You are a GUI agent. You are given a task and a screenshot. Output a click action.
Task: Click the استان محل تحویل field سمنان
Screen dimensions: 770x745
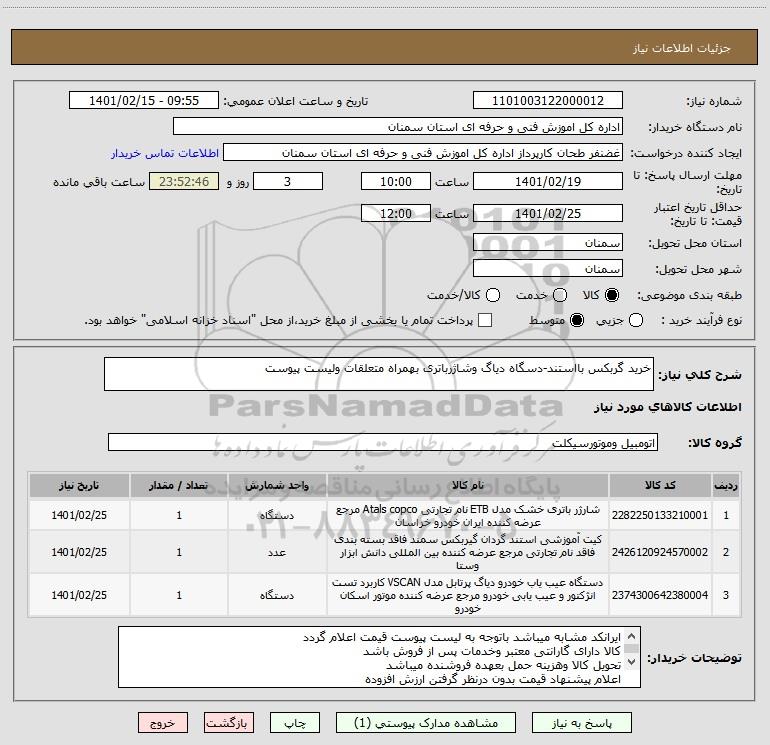tap(548, 243)
